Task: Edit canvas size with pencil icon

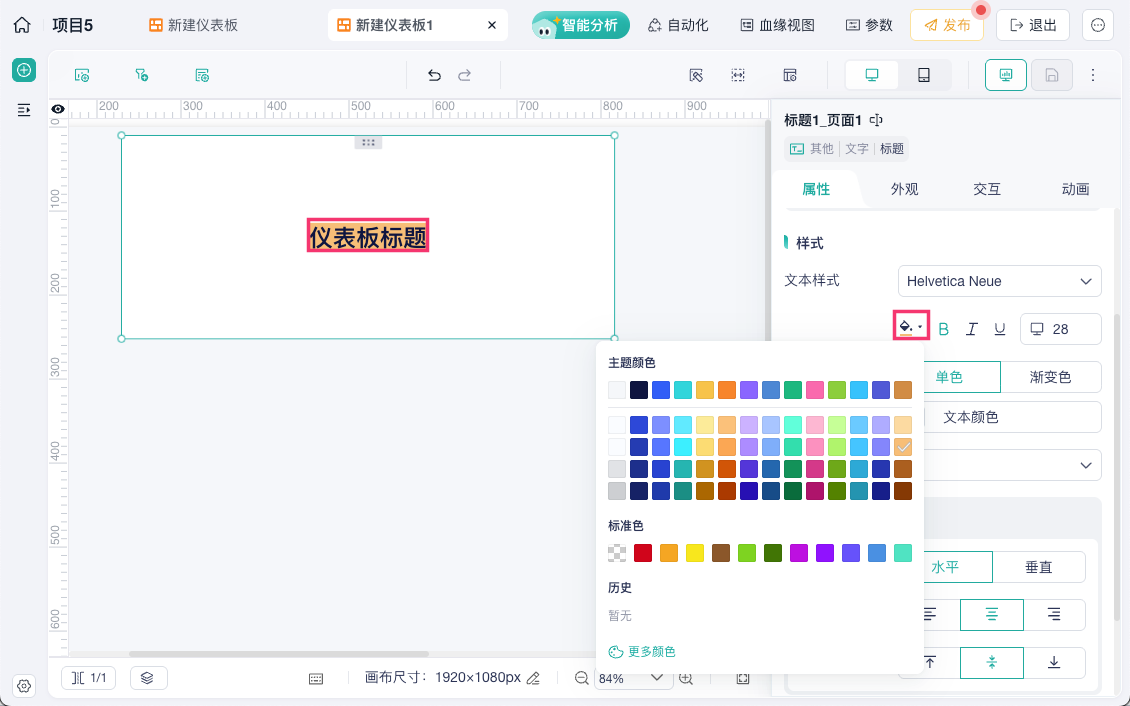Action: tap(533, 678)
